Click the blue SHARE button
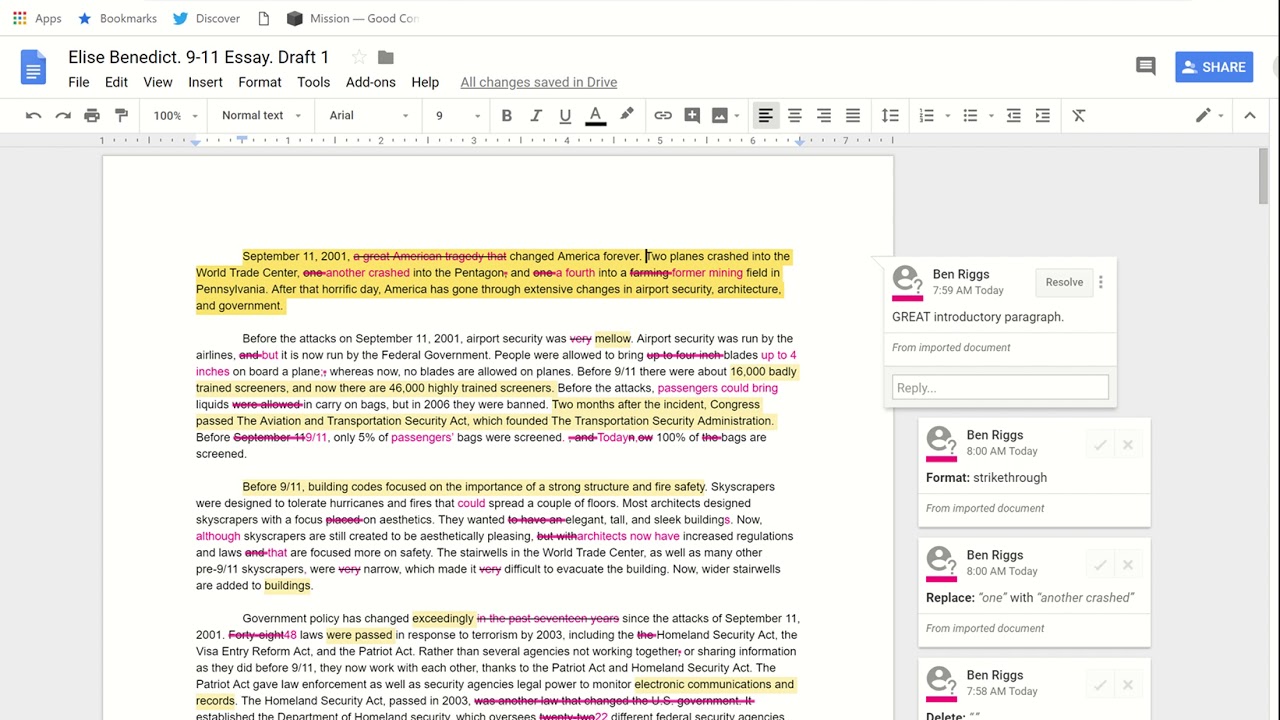Screen dimensions: 1280x720 coord(1214,67)
